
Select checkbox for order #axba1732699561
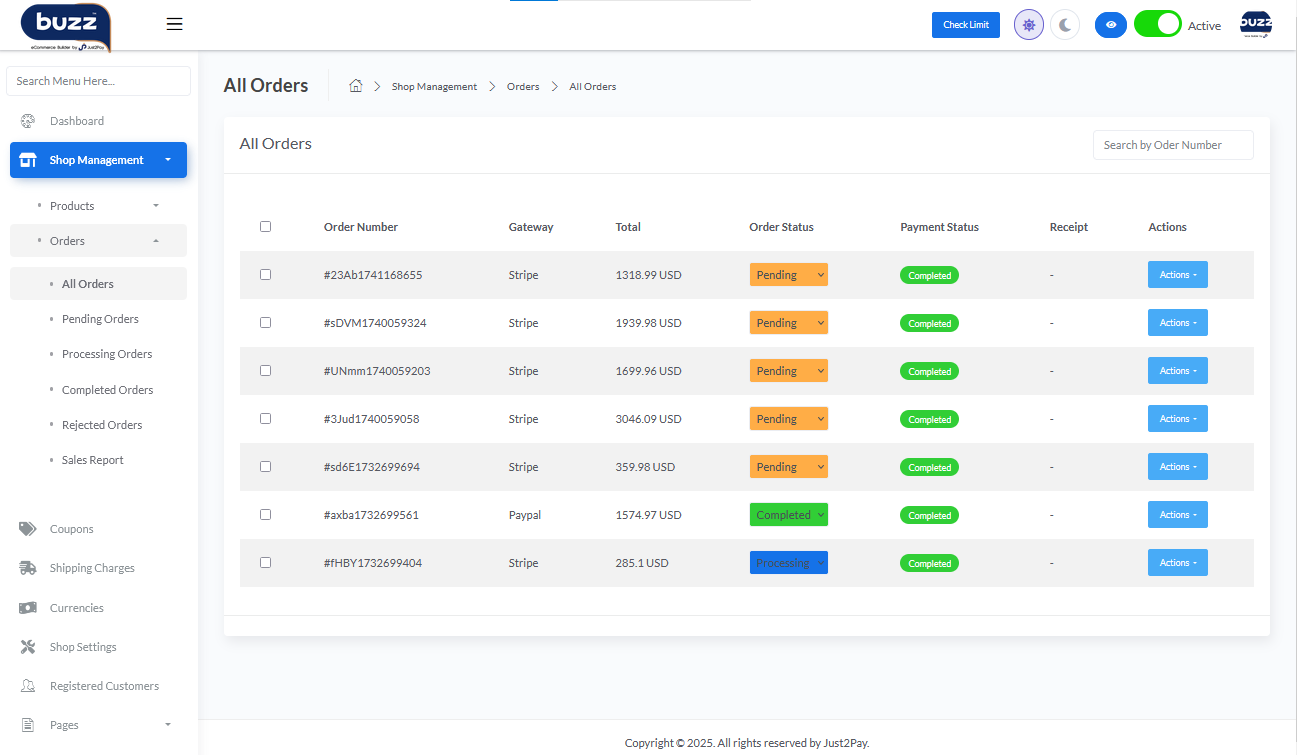265,515
